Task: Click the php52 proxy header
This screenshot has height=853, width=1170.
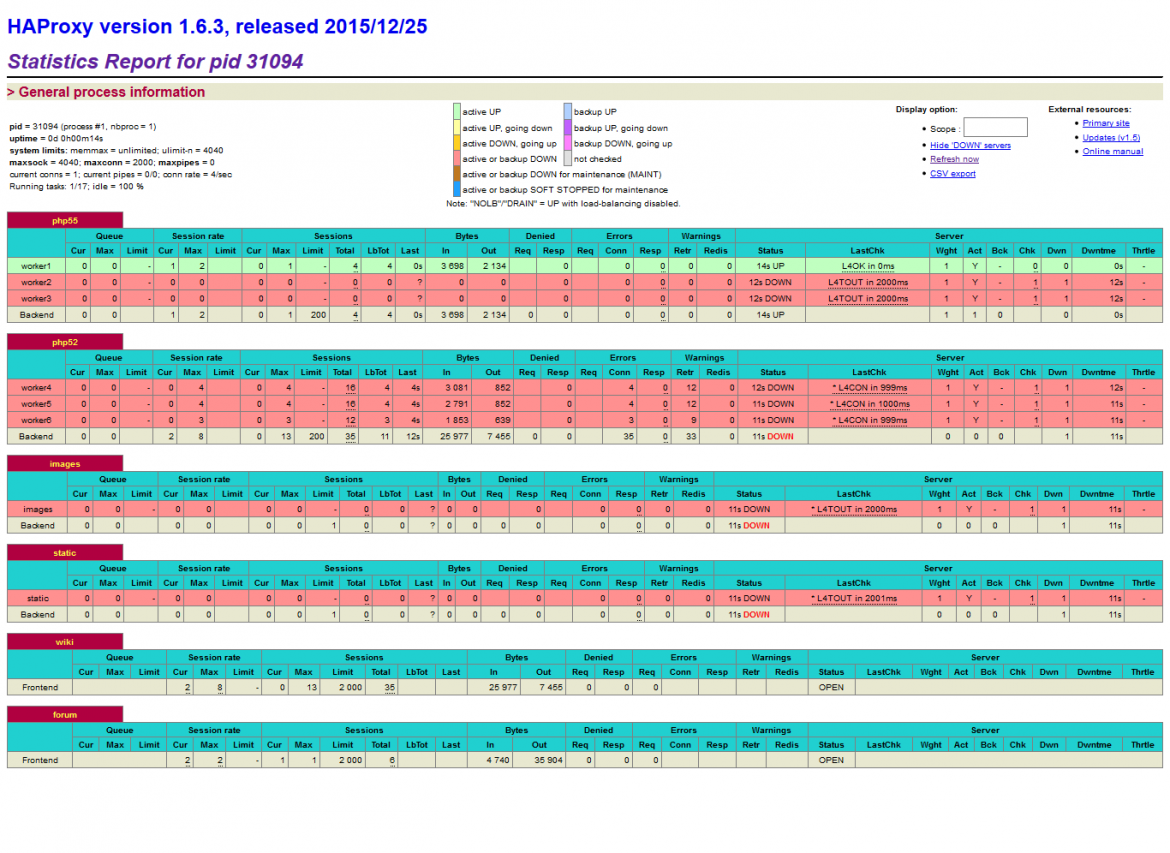Action: pos(65,342)
